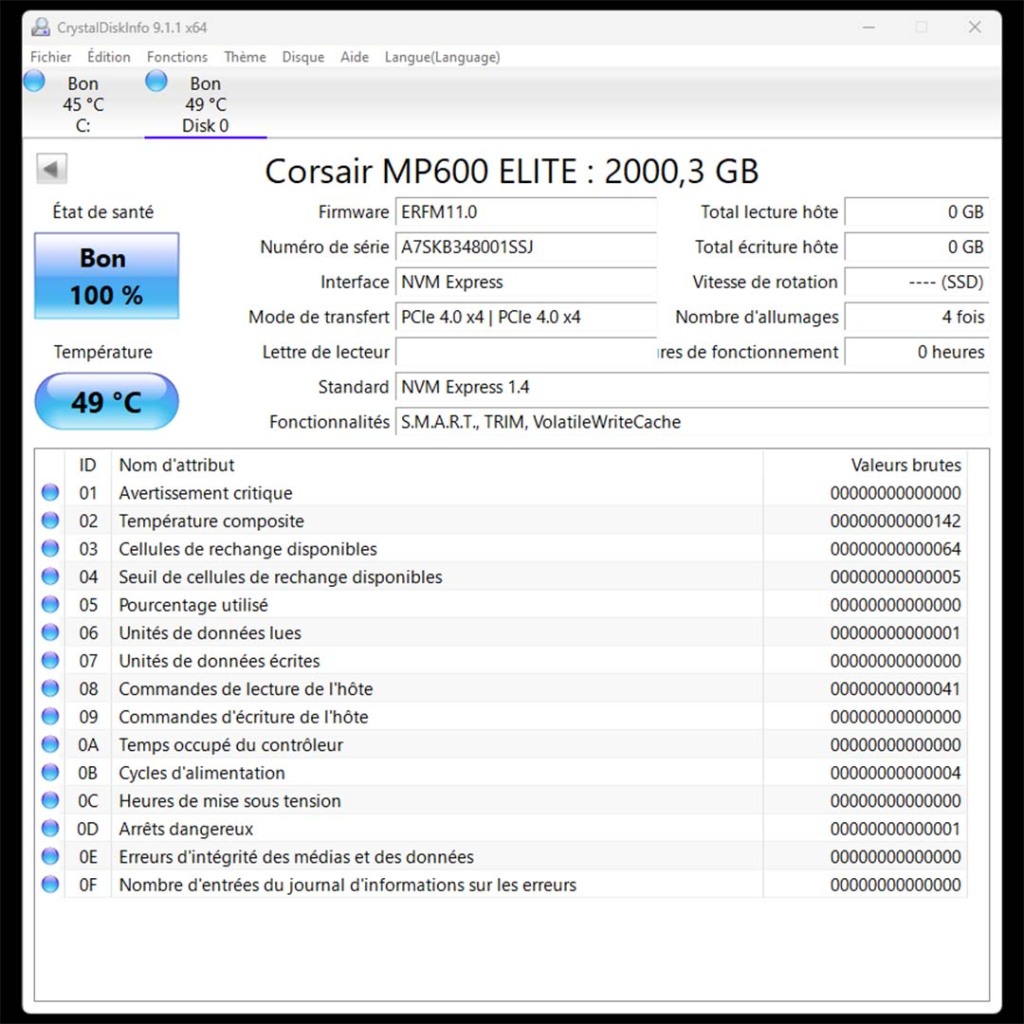Click status dot of Commandes de lecture row
The image size is (1024, 1024).
click(x=50, y=688)
